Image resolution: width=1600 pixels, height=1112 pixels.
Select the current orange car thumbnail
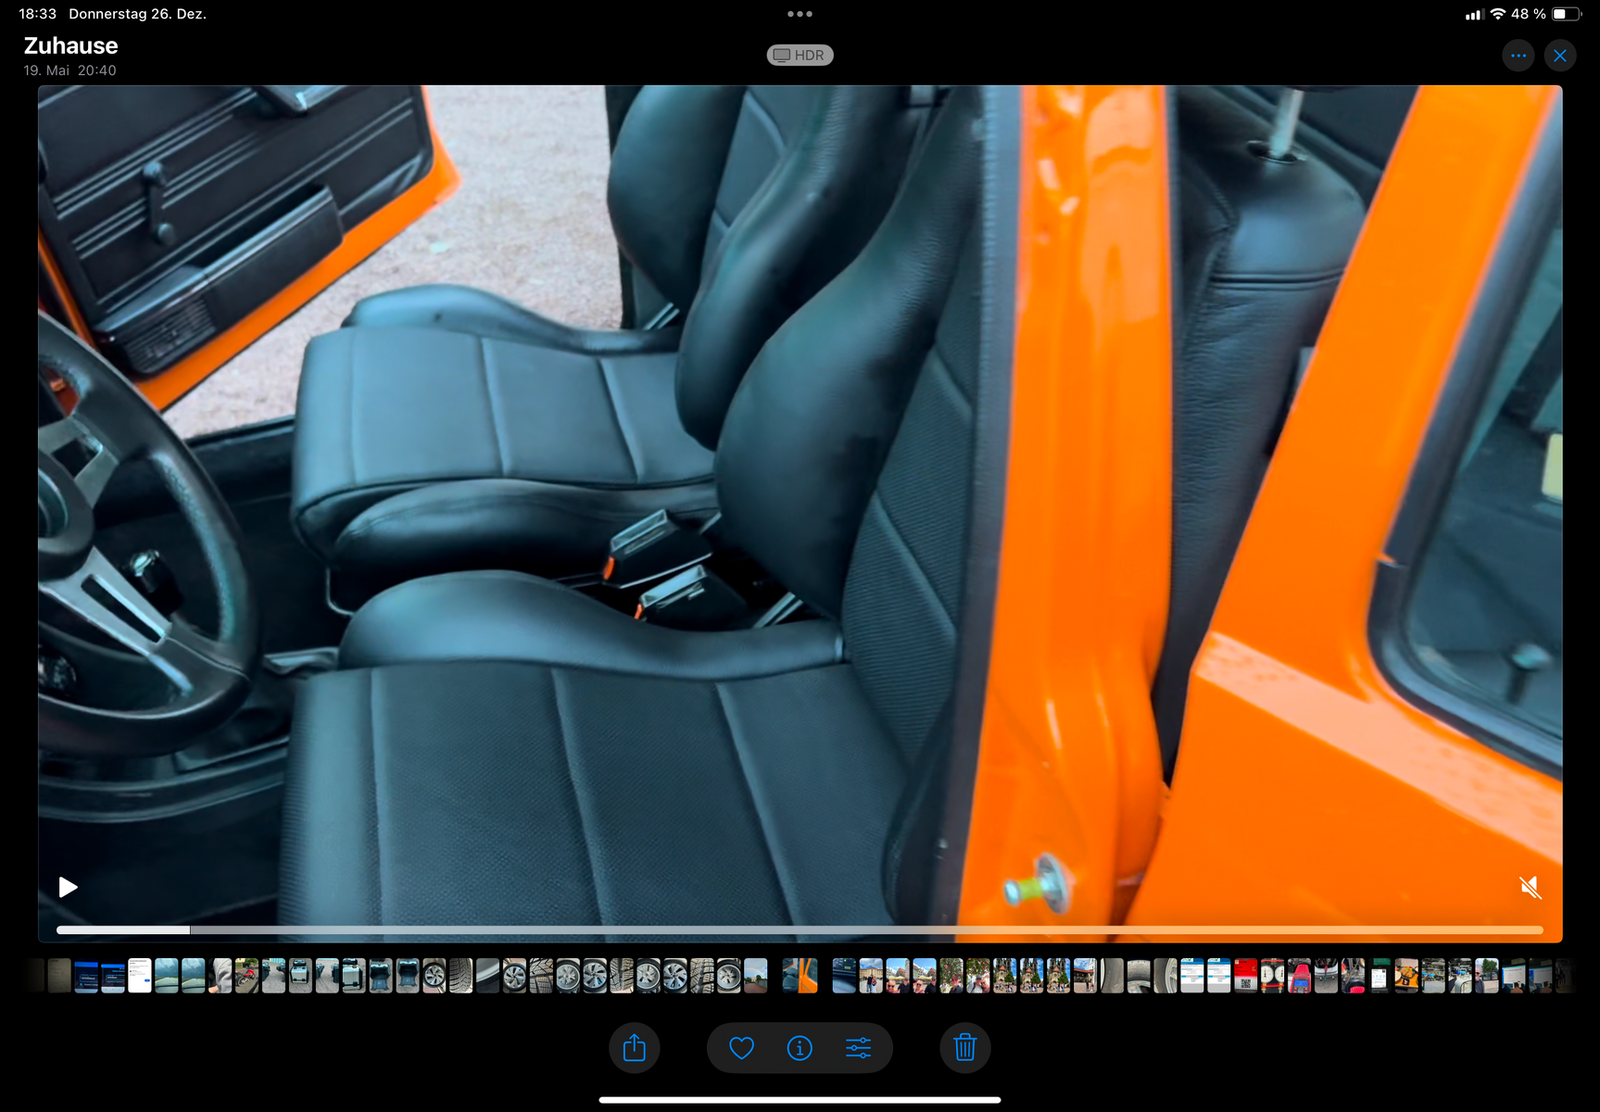coord(799,975)
